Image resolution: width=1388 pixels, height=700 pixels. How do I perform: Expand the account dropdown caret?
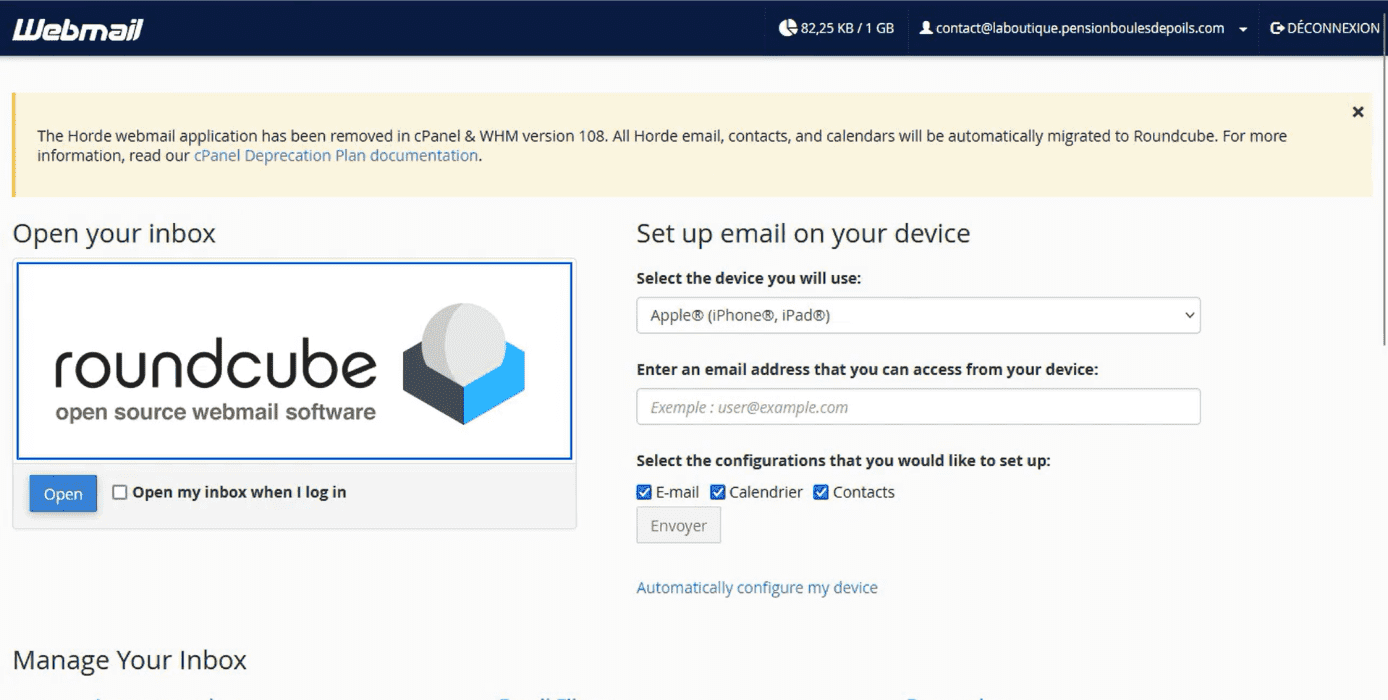1243,29
